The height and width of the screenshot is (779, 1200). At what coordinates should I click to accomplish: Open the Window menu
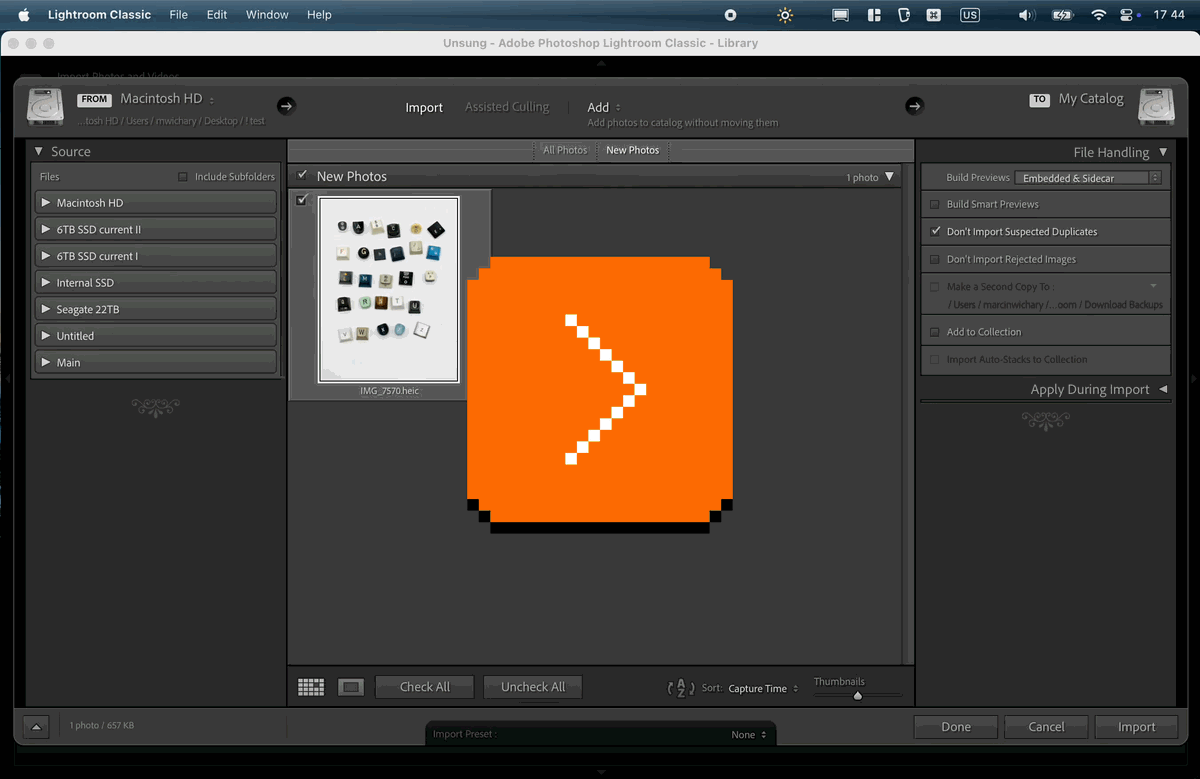click(267, 15)
